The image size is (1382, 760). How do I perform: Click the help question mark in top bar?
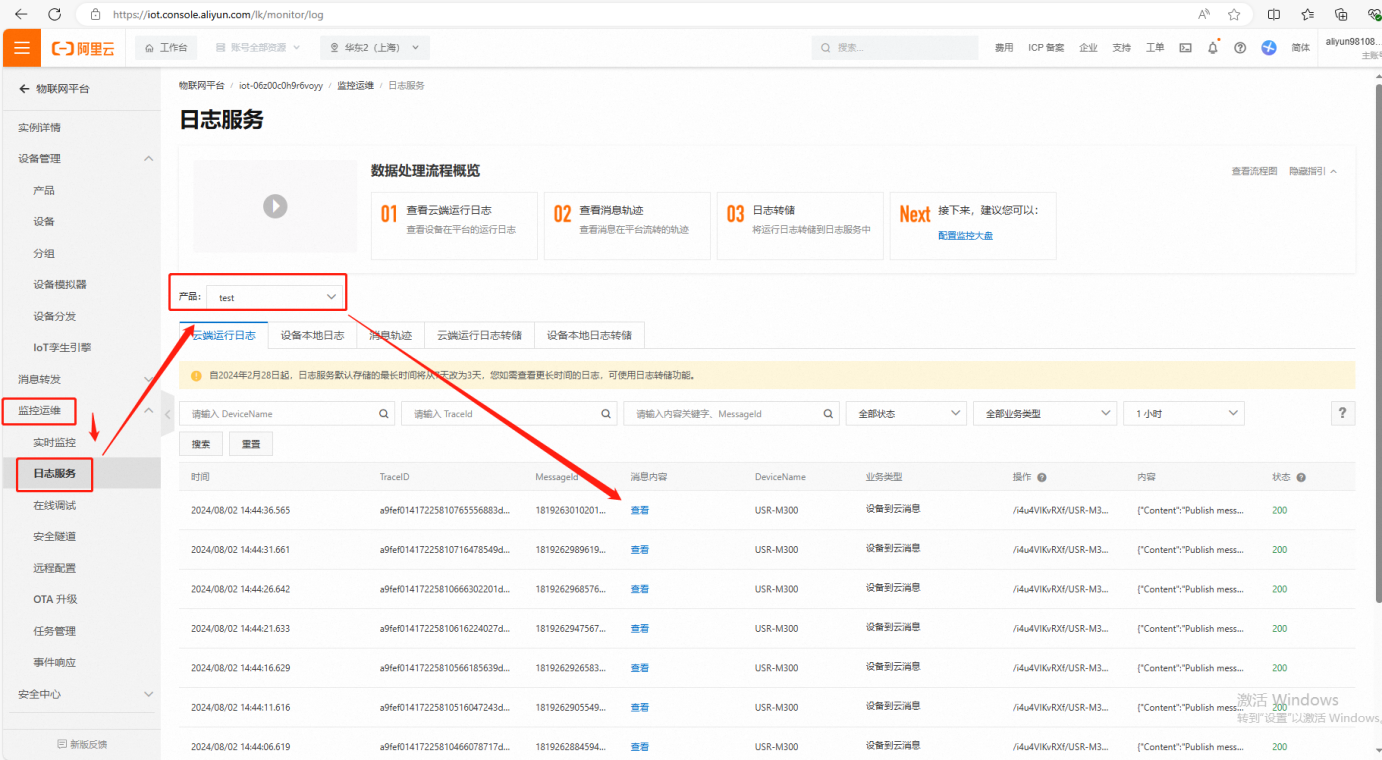[x=1240, y=48]
